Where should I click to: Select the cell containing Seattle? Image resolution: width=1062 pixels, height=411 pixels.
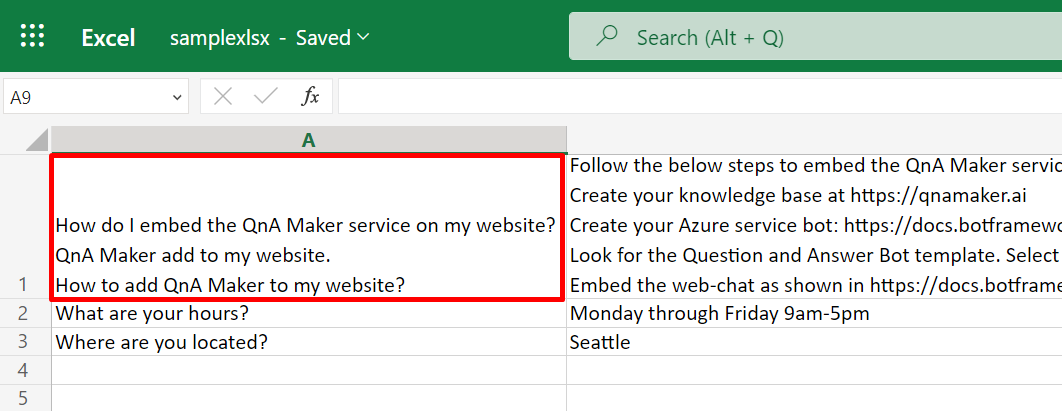[814, 341]
